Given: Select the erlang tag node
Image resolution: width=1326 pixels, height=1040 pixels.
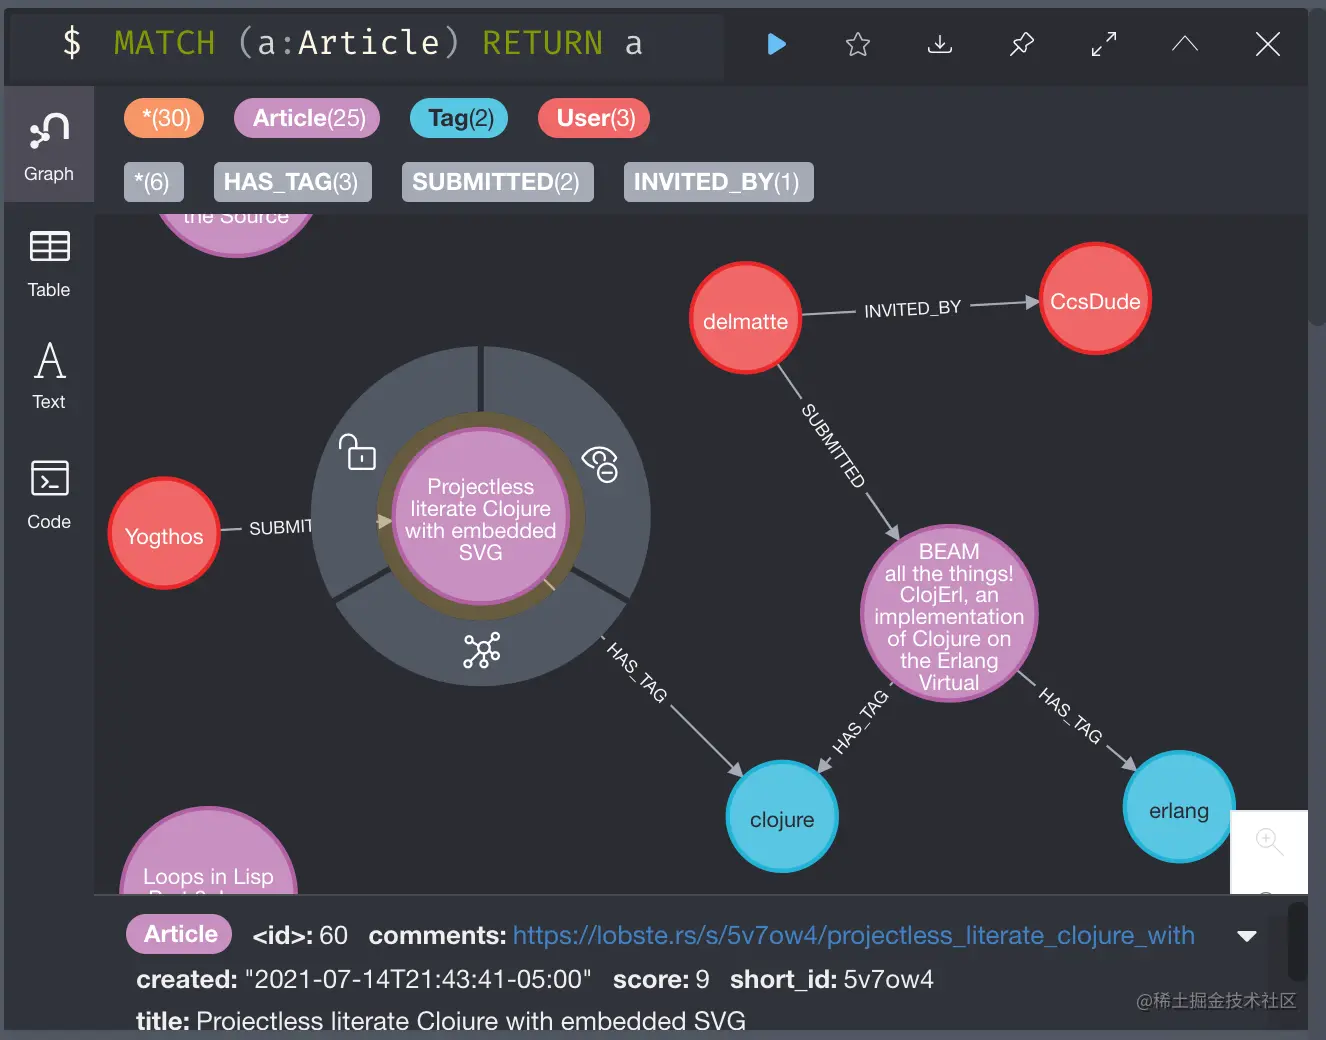Looking at the screenshot, I should coord(1179,807).
